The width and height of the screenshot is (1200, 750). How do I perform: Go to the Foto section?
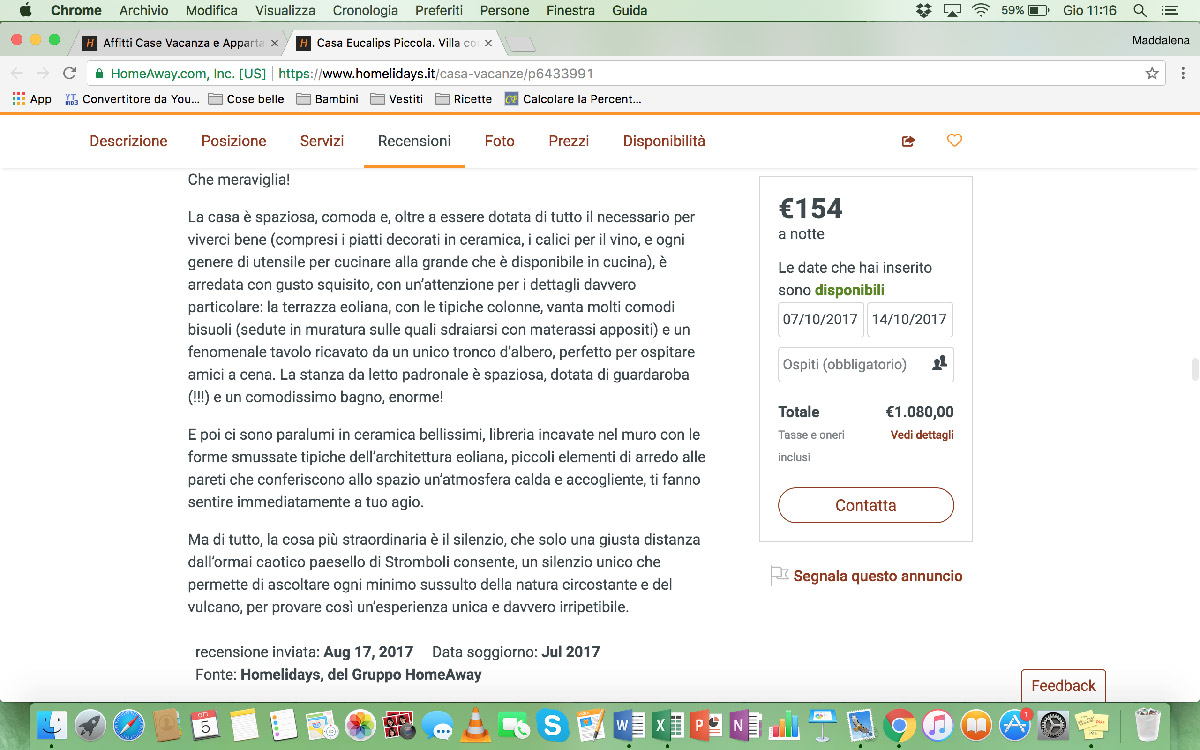pyautogui.click(x=500, y=141)
